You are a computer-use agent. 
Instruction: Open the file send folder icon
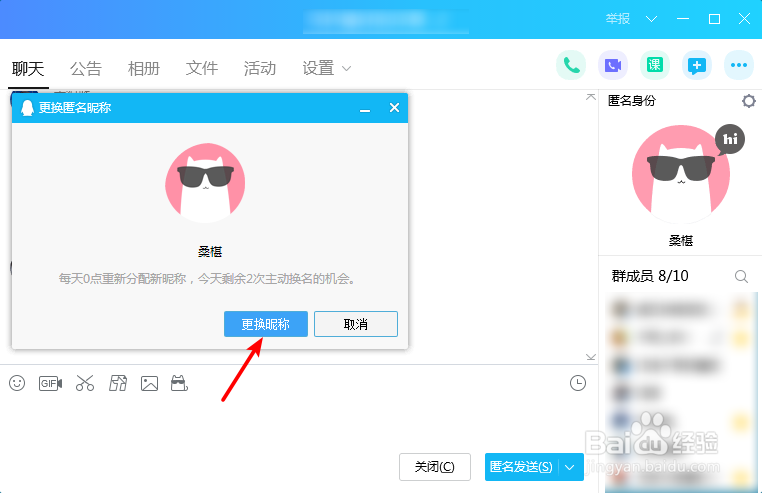[x=118, y=383]
